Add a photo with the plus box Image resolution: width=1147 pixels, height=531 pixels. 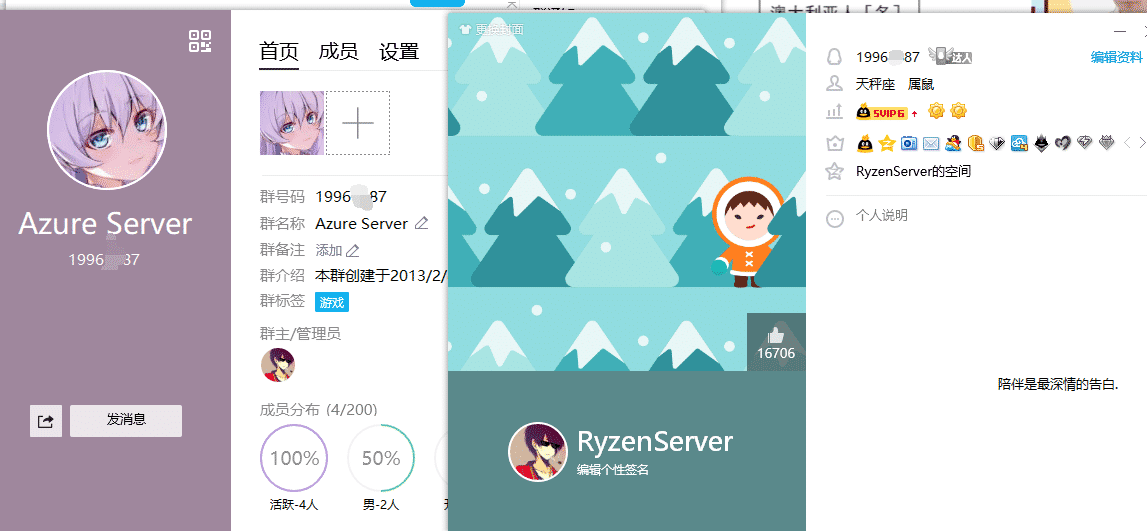pos(358,123)
